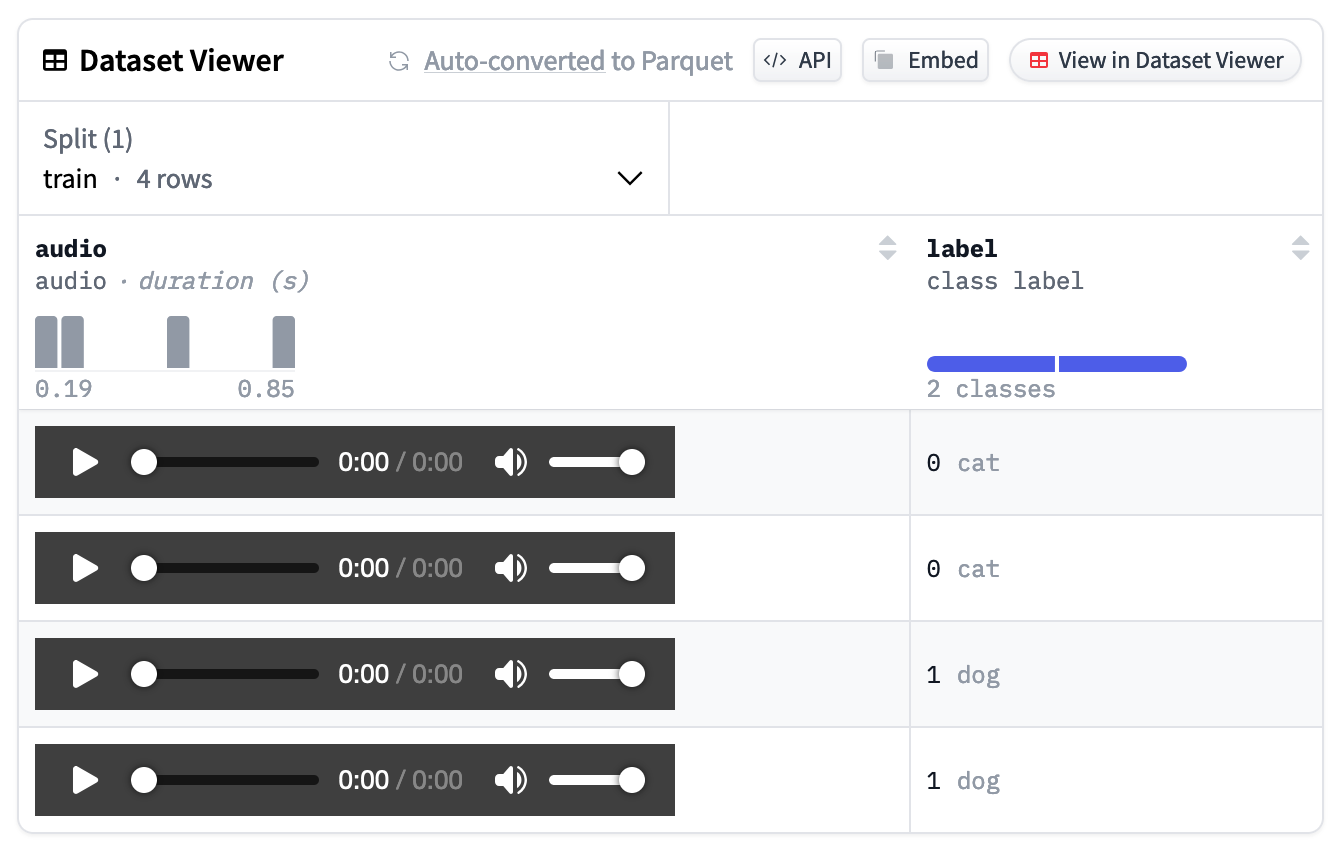Open the Auto-converted link
Screen dimensions: 1342x858
pos(514,61)
